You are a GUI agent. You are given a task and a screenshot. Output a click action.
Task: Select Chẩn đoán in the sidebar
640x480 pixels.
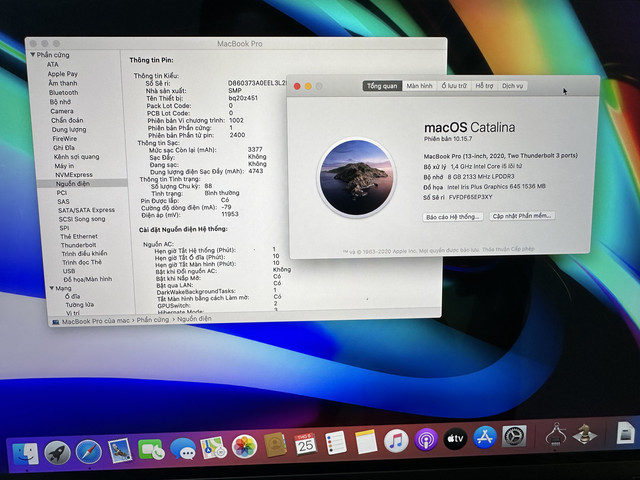click(67, 120)
